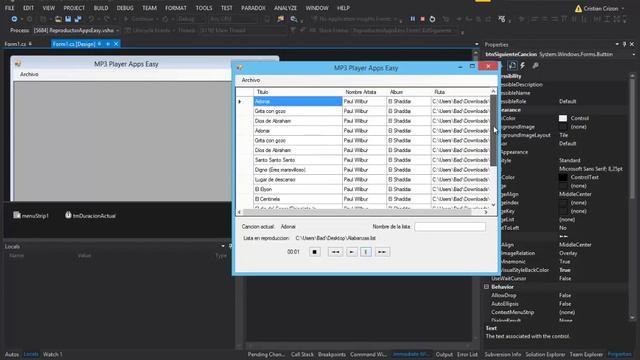The width and height of the screenshot is (640, 360).
Task: Switch to the Autos tab
Action: tap(12, 354)
